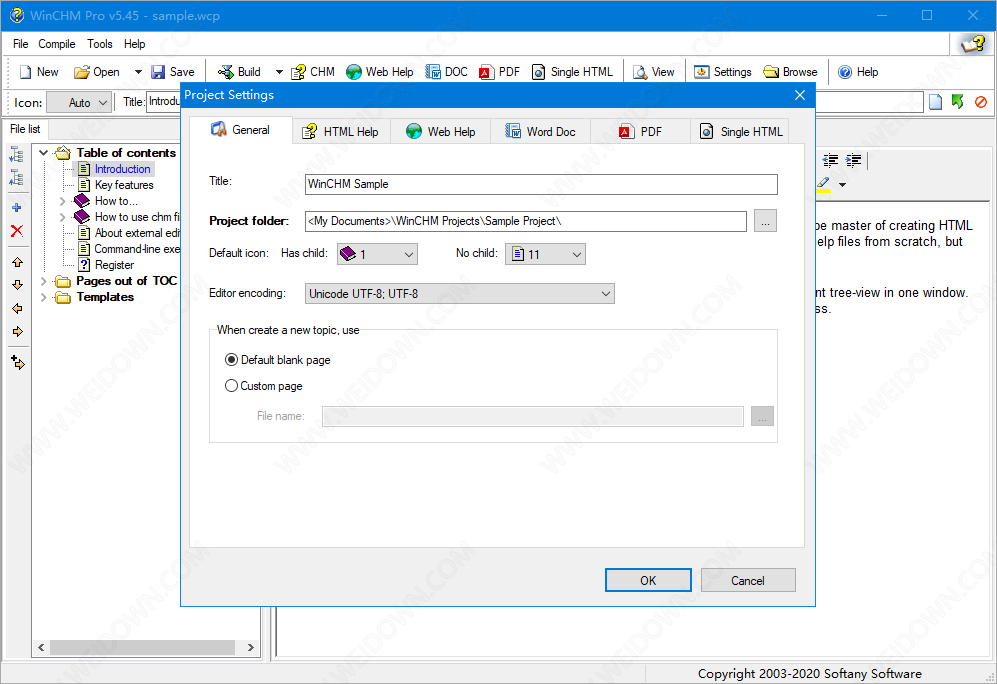Screen dimensions: 997x684
Task: Open the Compile menu
Action: tap(57, 44)
